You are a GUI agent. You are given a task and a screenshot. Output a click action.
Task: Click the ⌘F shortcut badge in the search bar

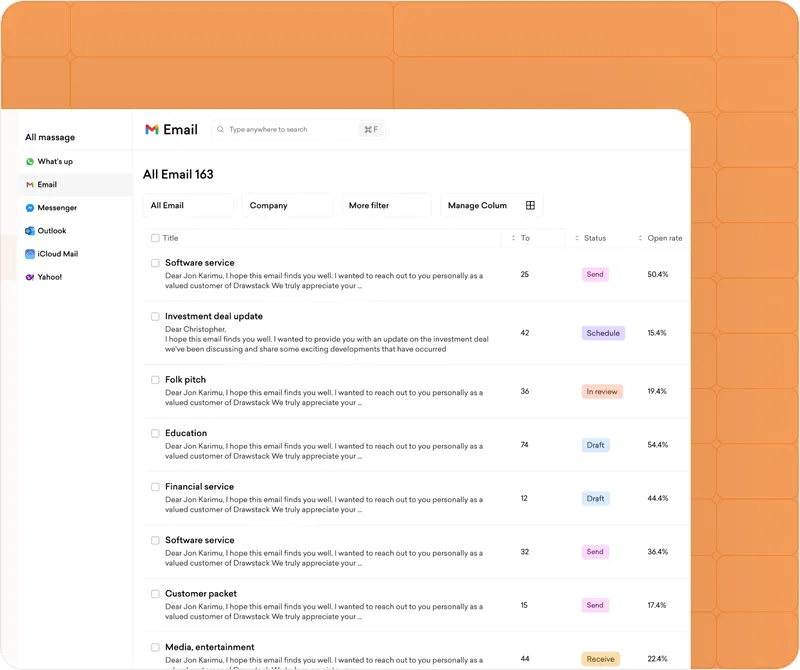371,130
